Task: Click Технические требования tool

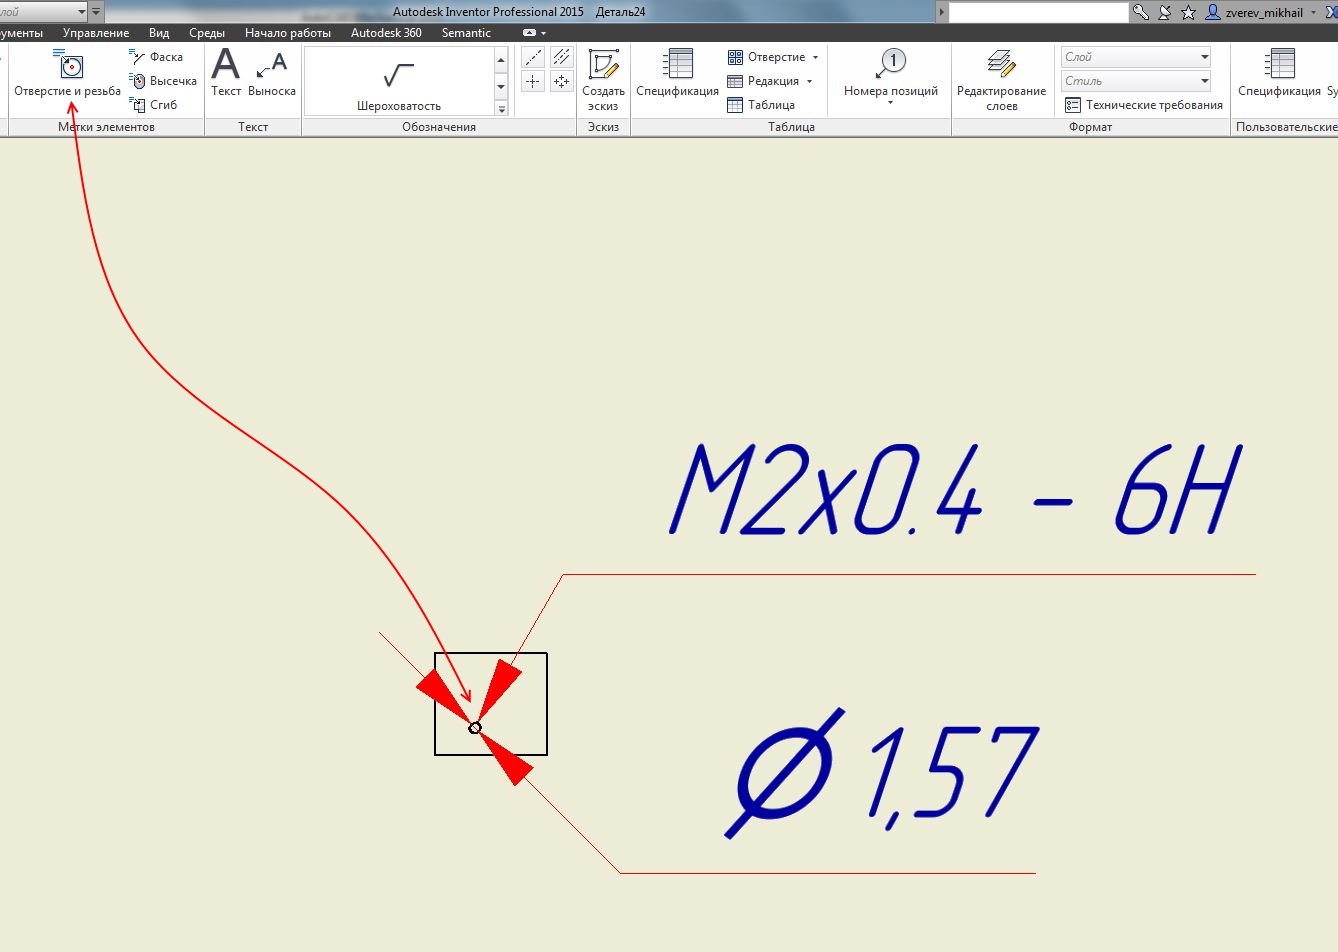Action: (x=1144, y=105)
